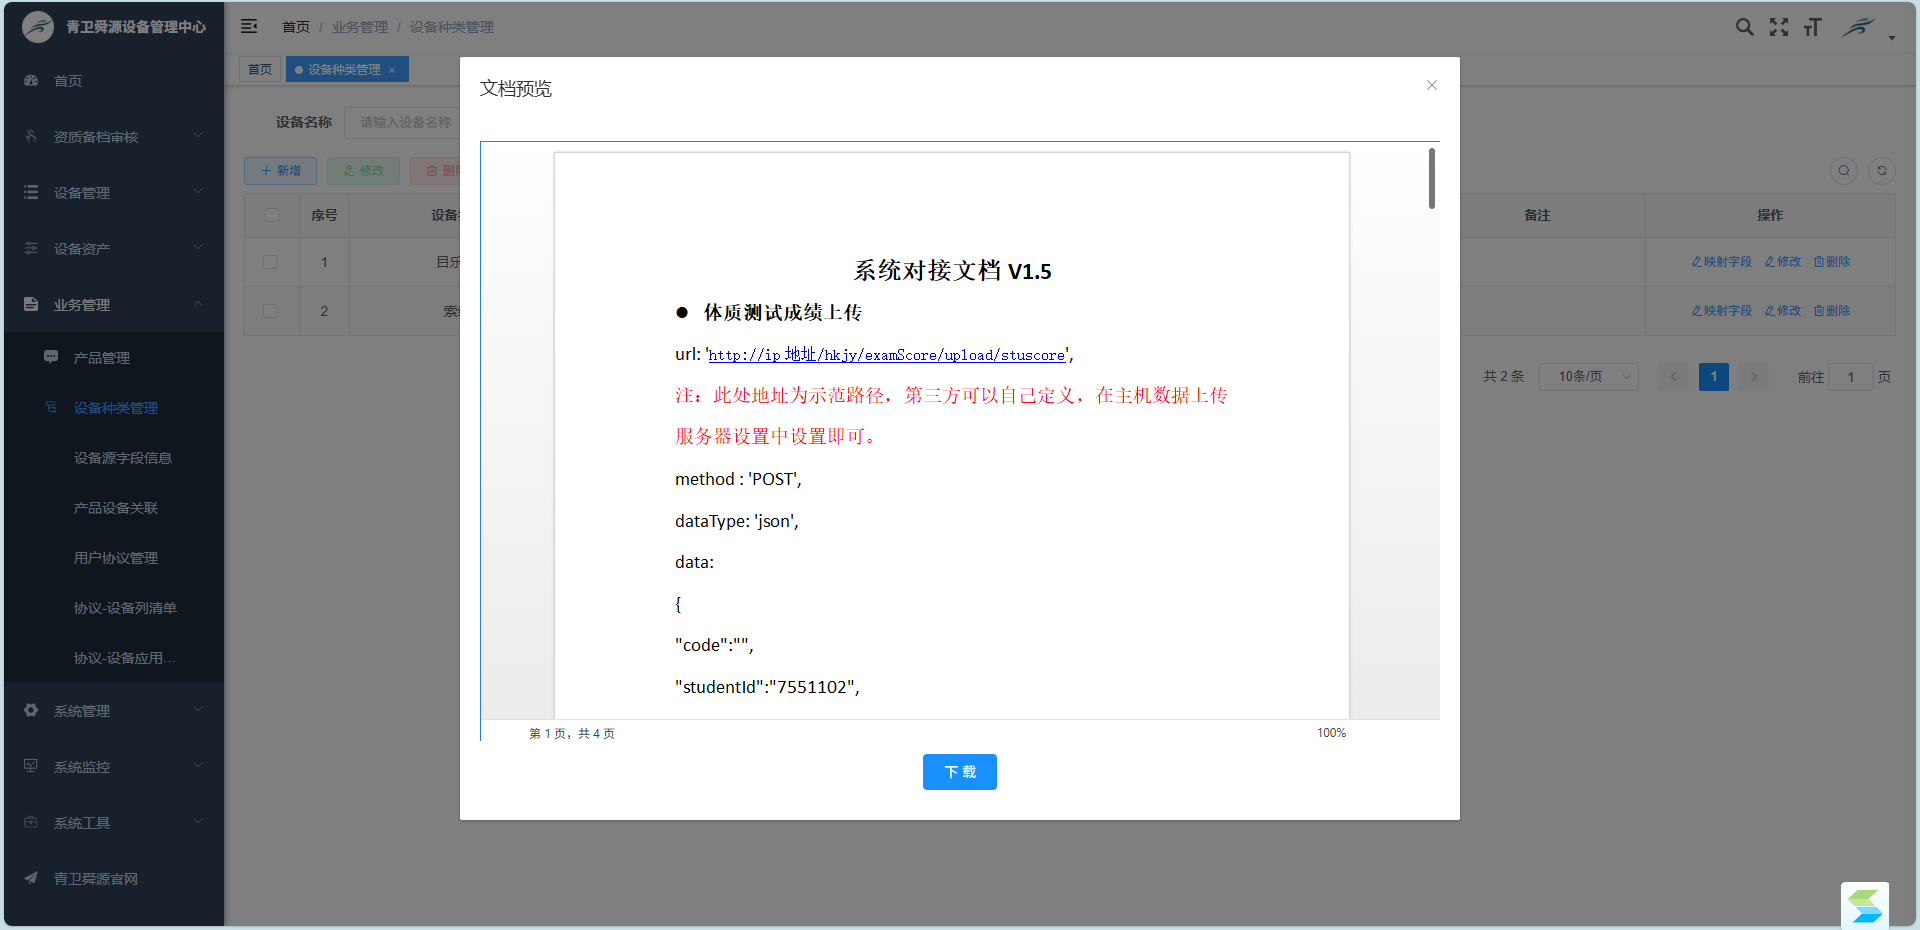This screenshot has height=930, width=1920.
Task: Select the checkbox for row 1
Action: coord(270,262)
